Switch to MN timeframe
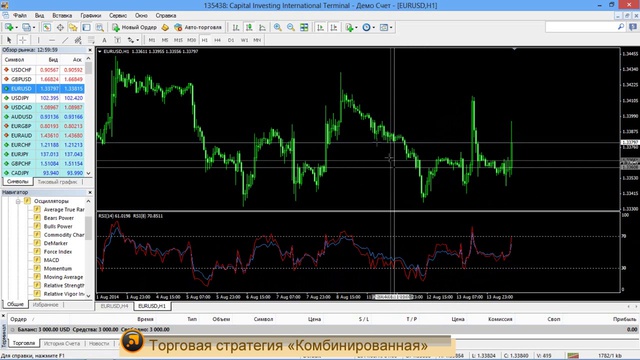The height and width of the screenshot is (360, 640). pos(257,40)
